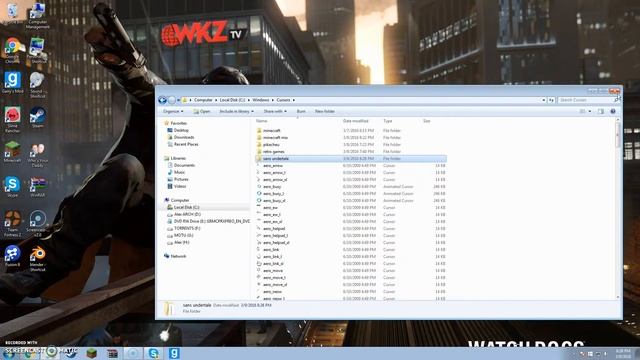The height and width of the screenshot is (360, 640).
Task: Click the Garry's Mod icon in the taskbar
Action: [x=174, y=353]
